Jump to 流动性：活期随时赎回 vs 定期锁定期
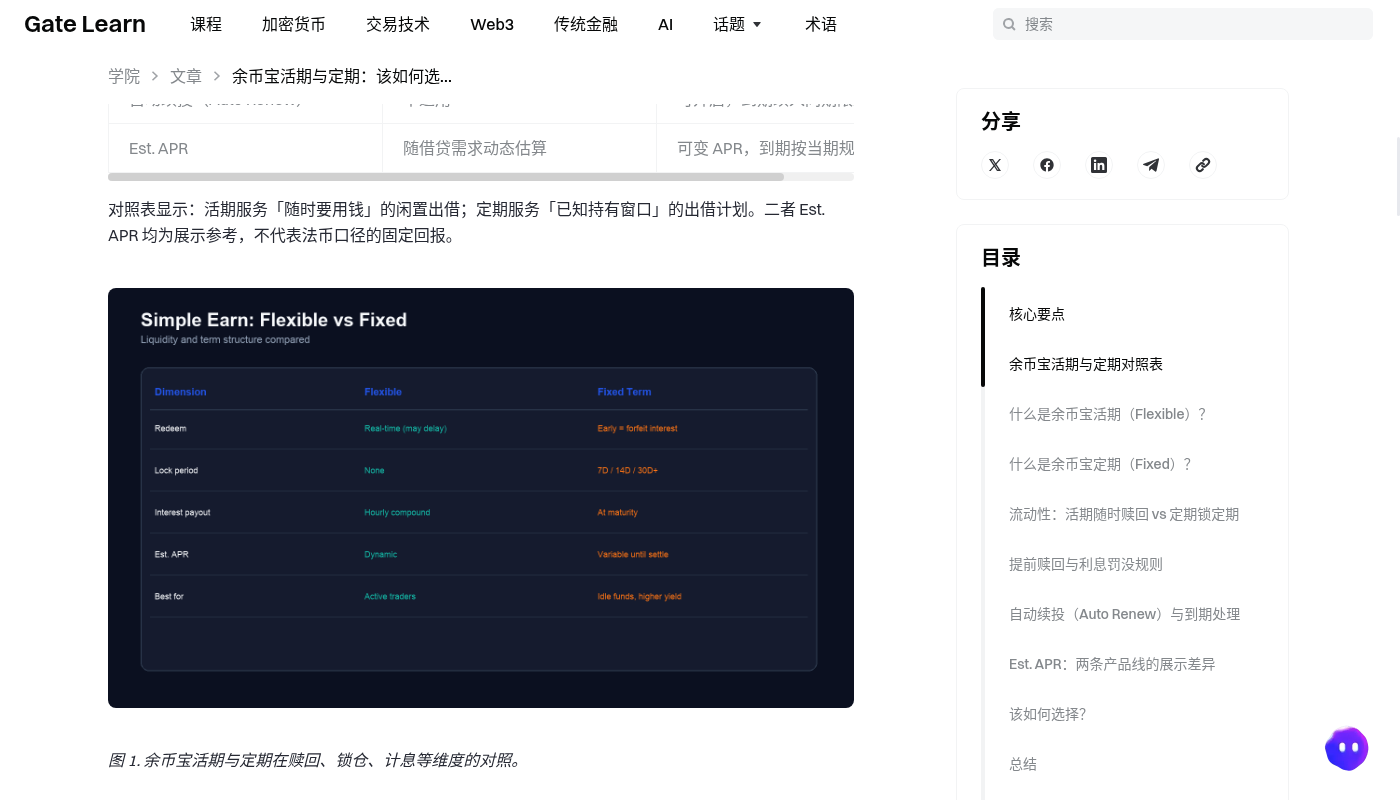 tap(1124, 514)
